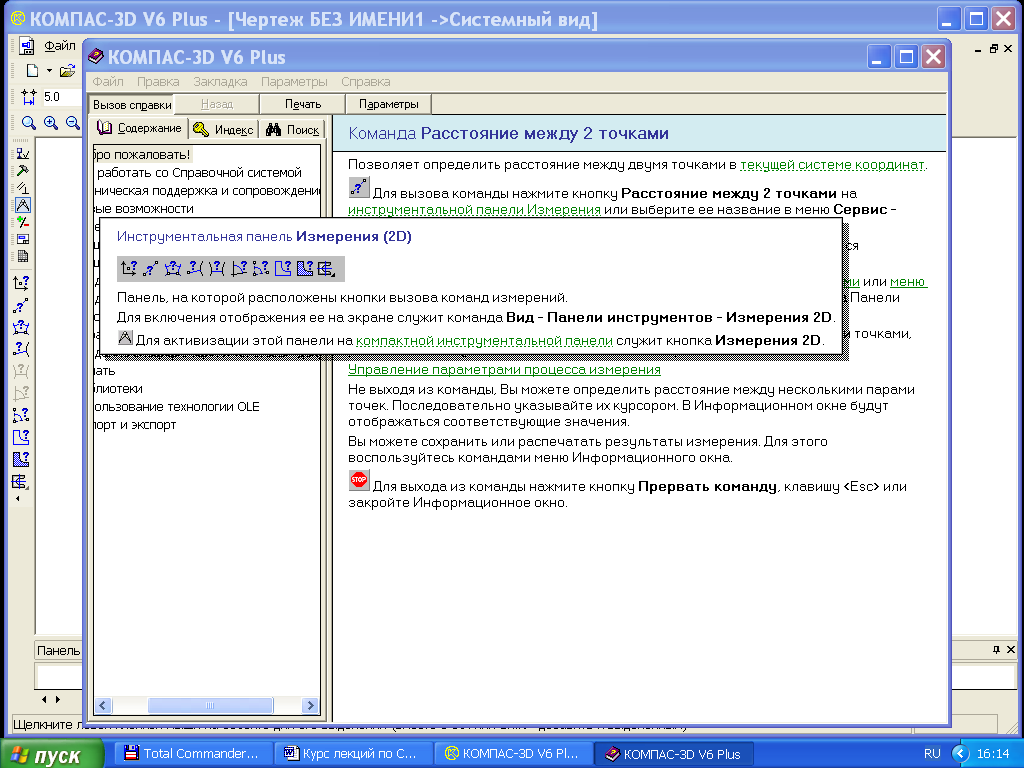The height and width of the screenshot is (768, 1024).
Task: Select the Distance from curve to point tool
Action: point(21,349)
